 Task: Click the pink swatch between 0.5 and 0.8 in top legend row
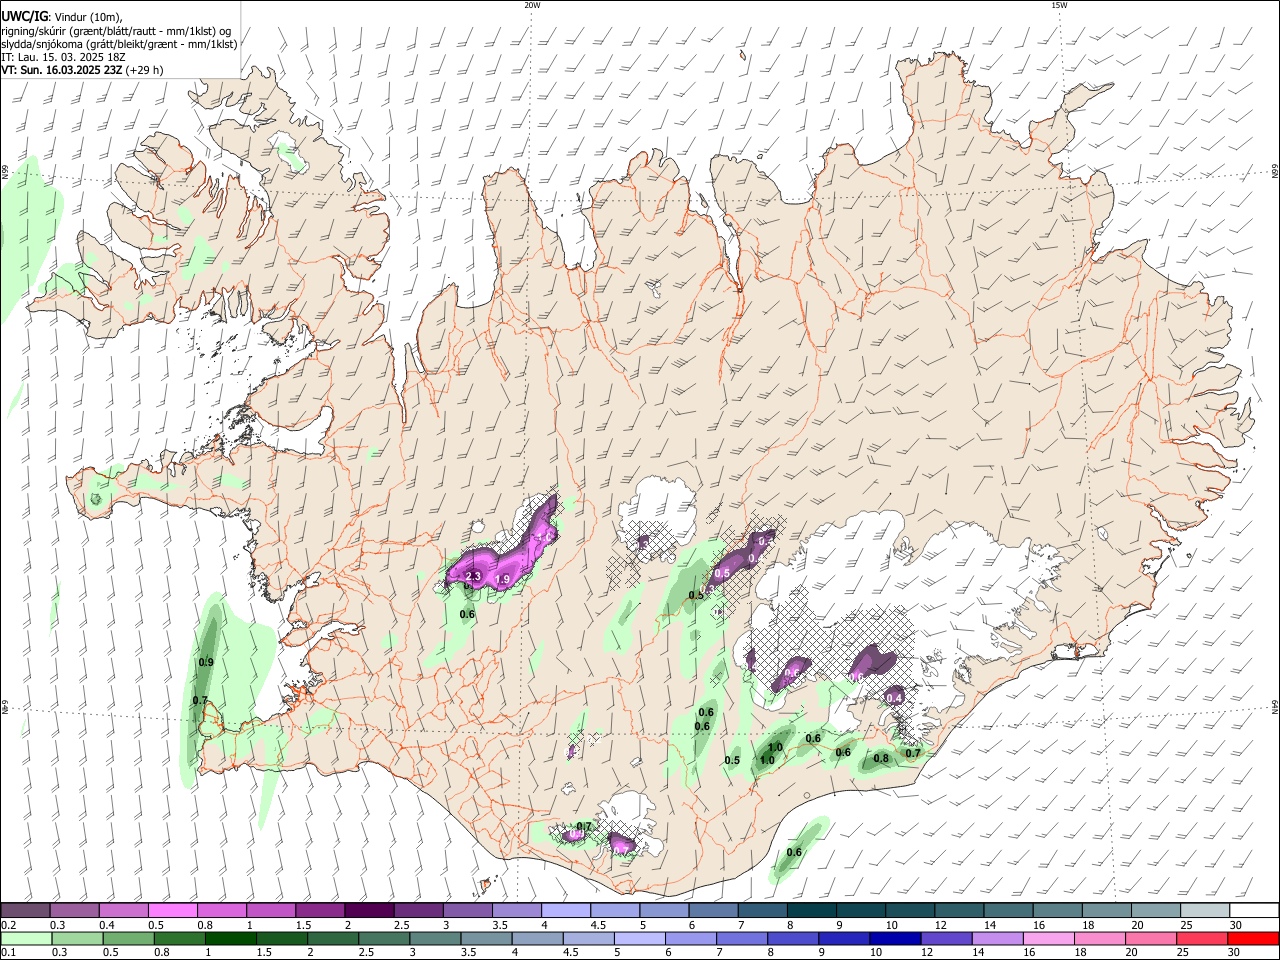(x=173, y=911)
